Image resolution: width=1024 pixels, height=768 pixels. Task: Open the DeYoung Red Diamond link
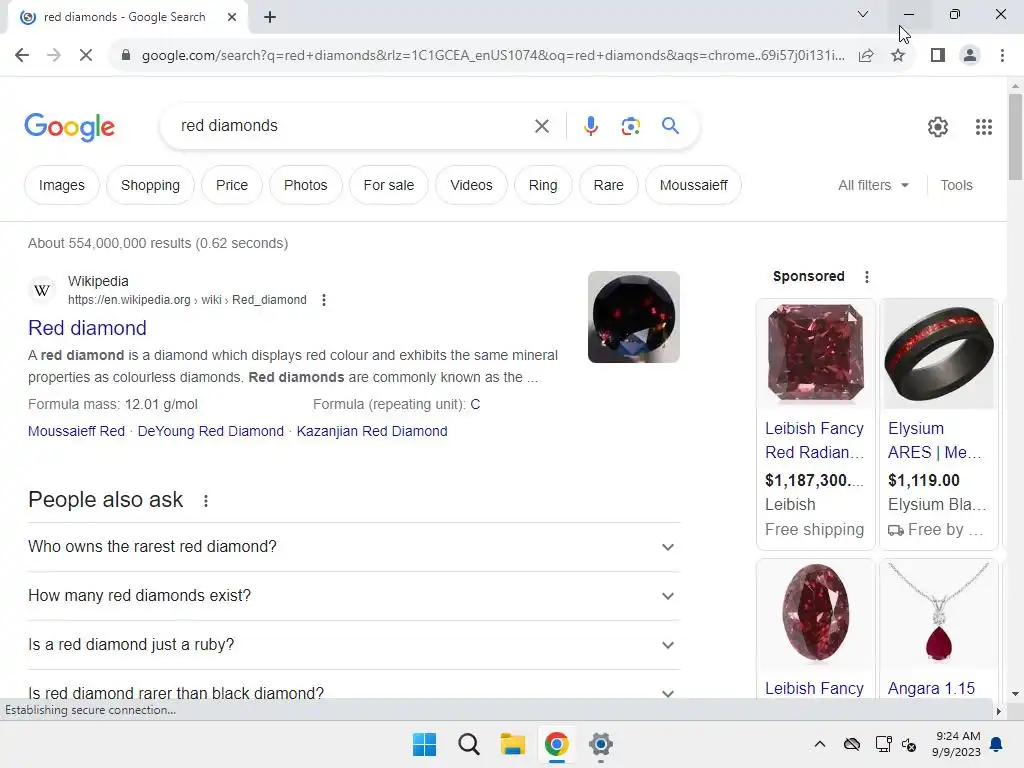(x=210, y=431)
